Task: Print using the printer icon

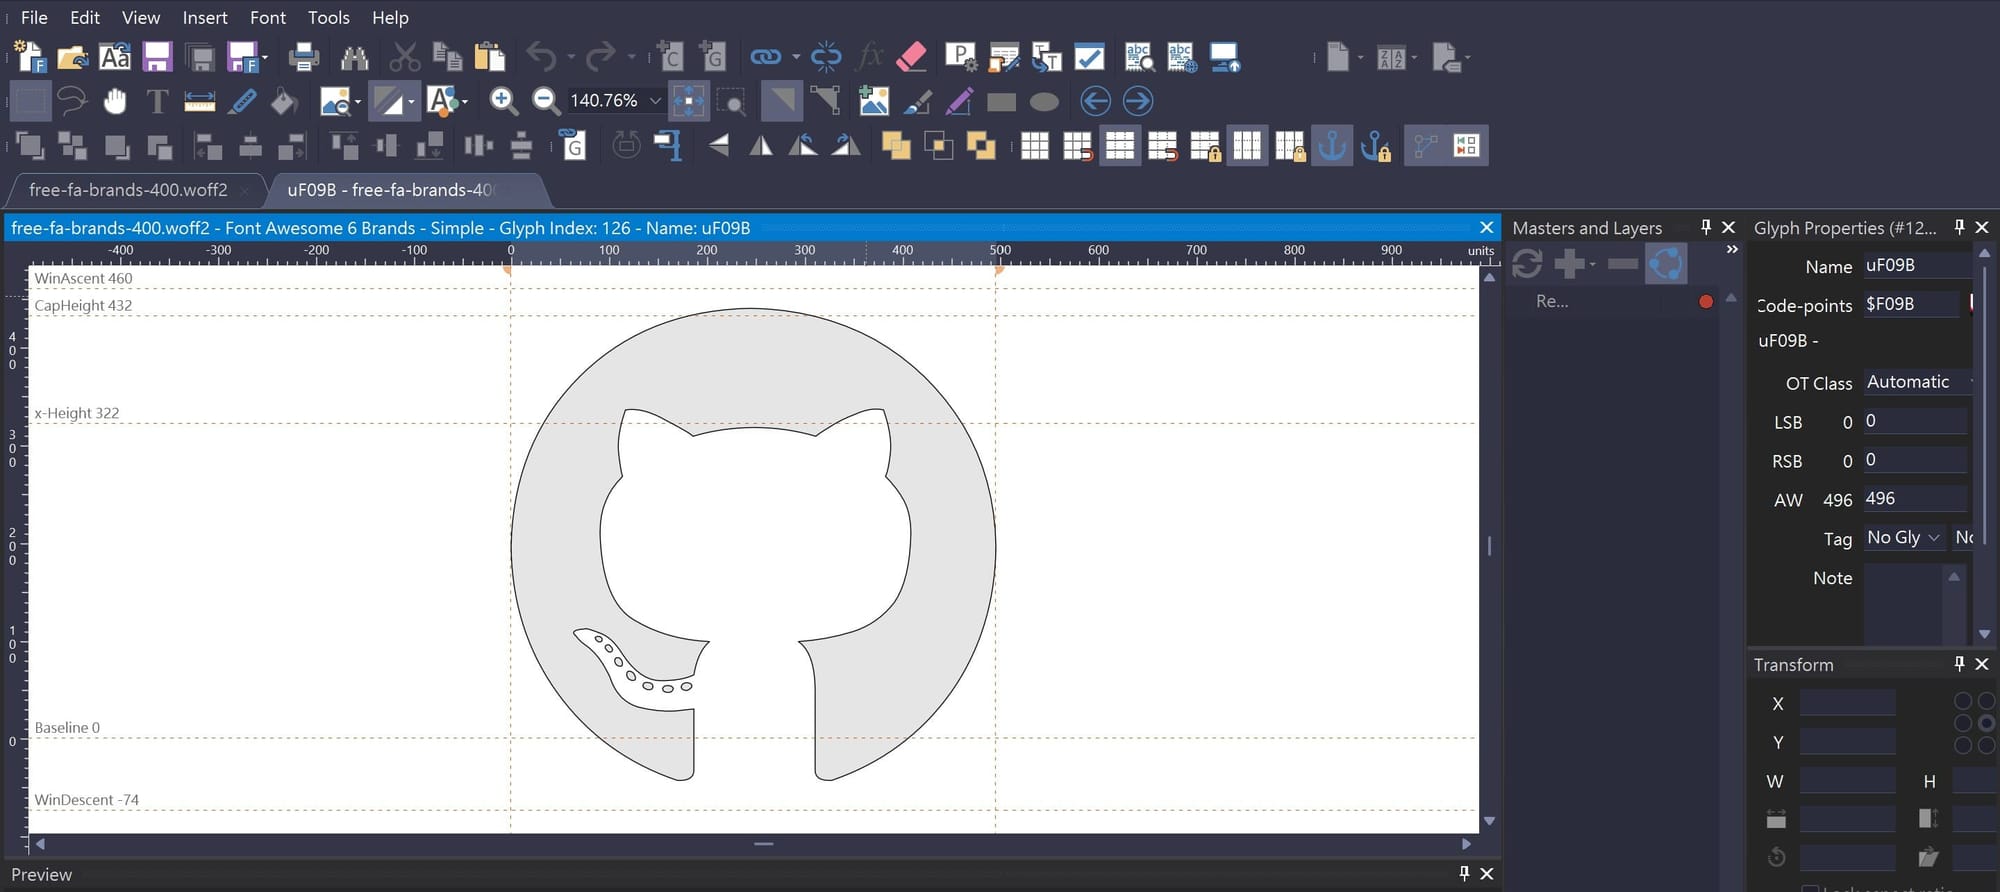Action: 303,57
